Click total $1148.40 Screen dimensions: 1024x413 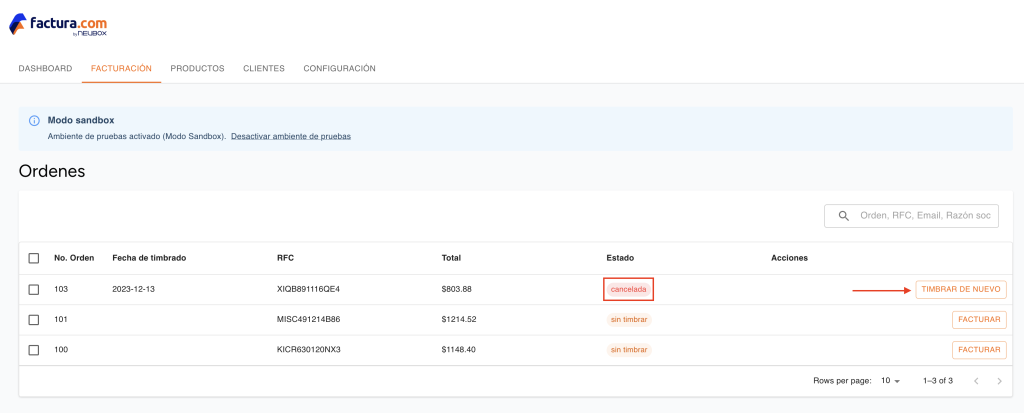[x=458, y=350]
